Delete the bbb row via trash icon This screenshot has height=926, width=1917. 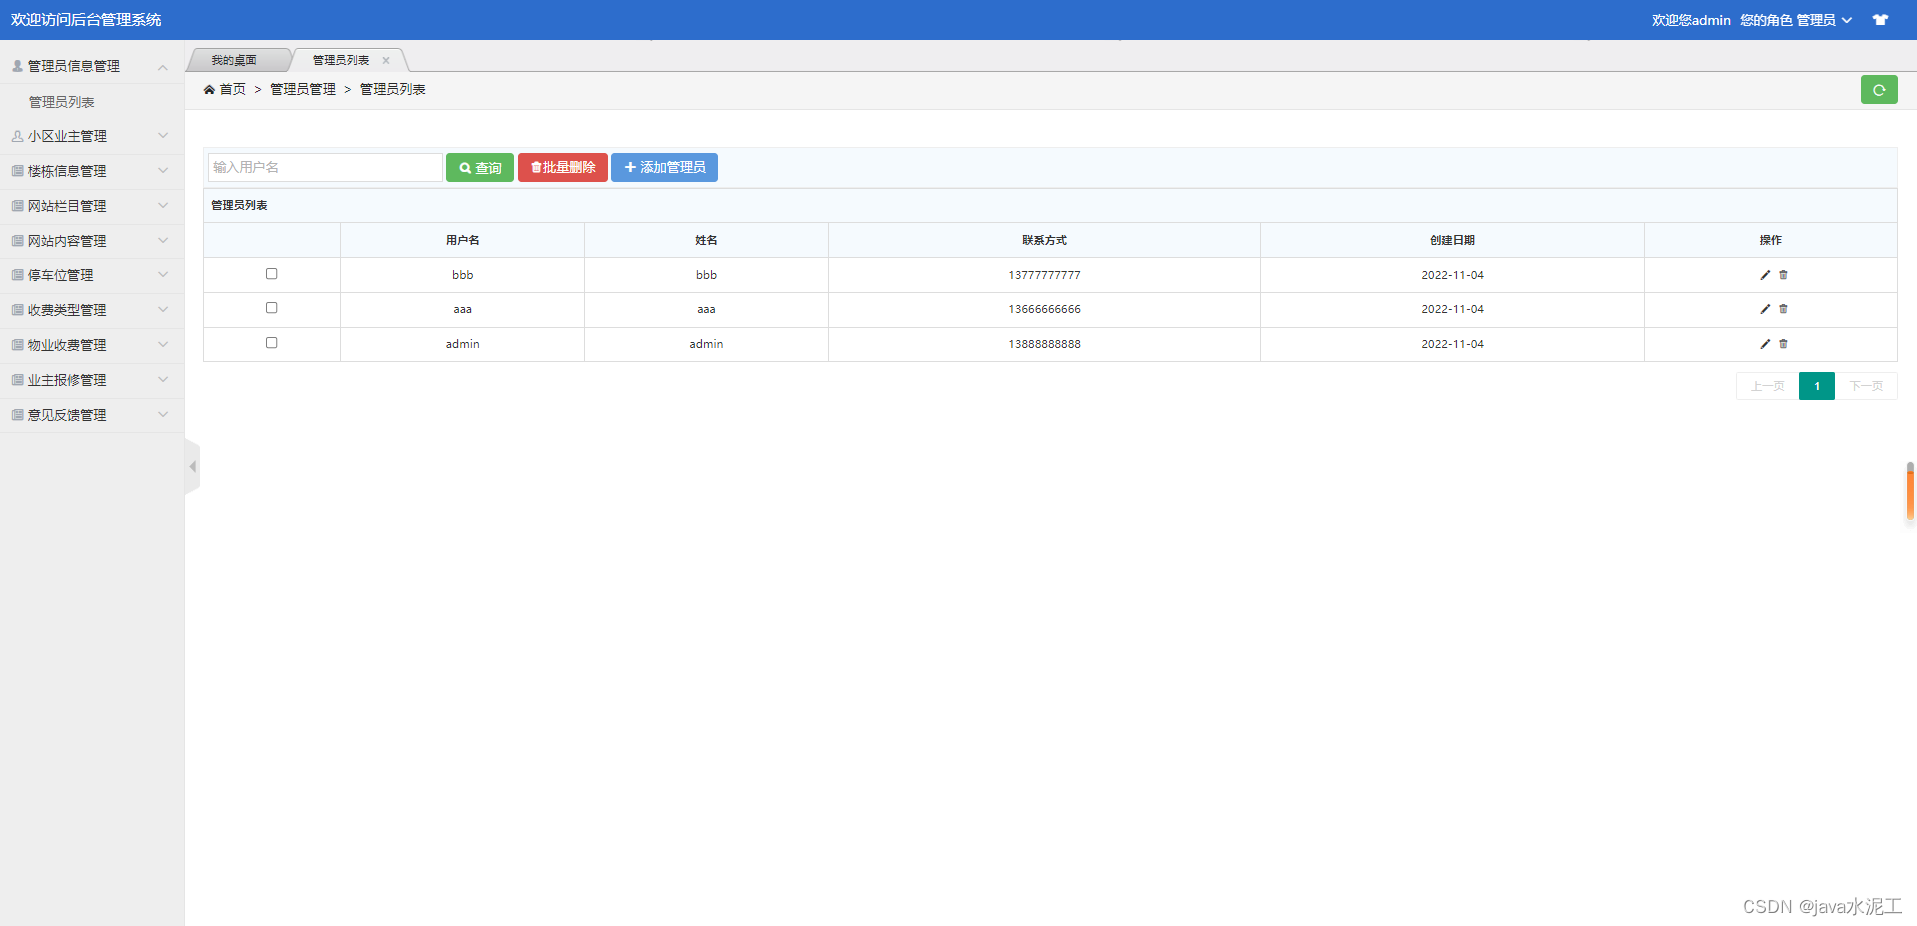coord(1783,275)
